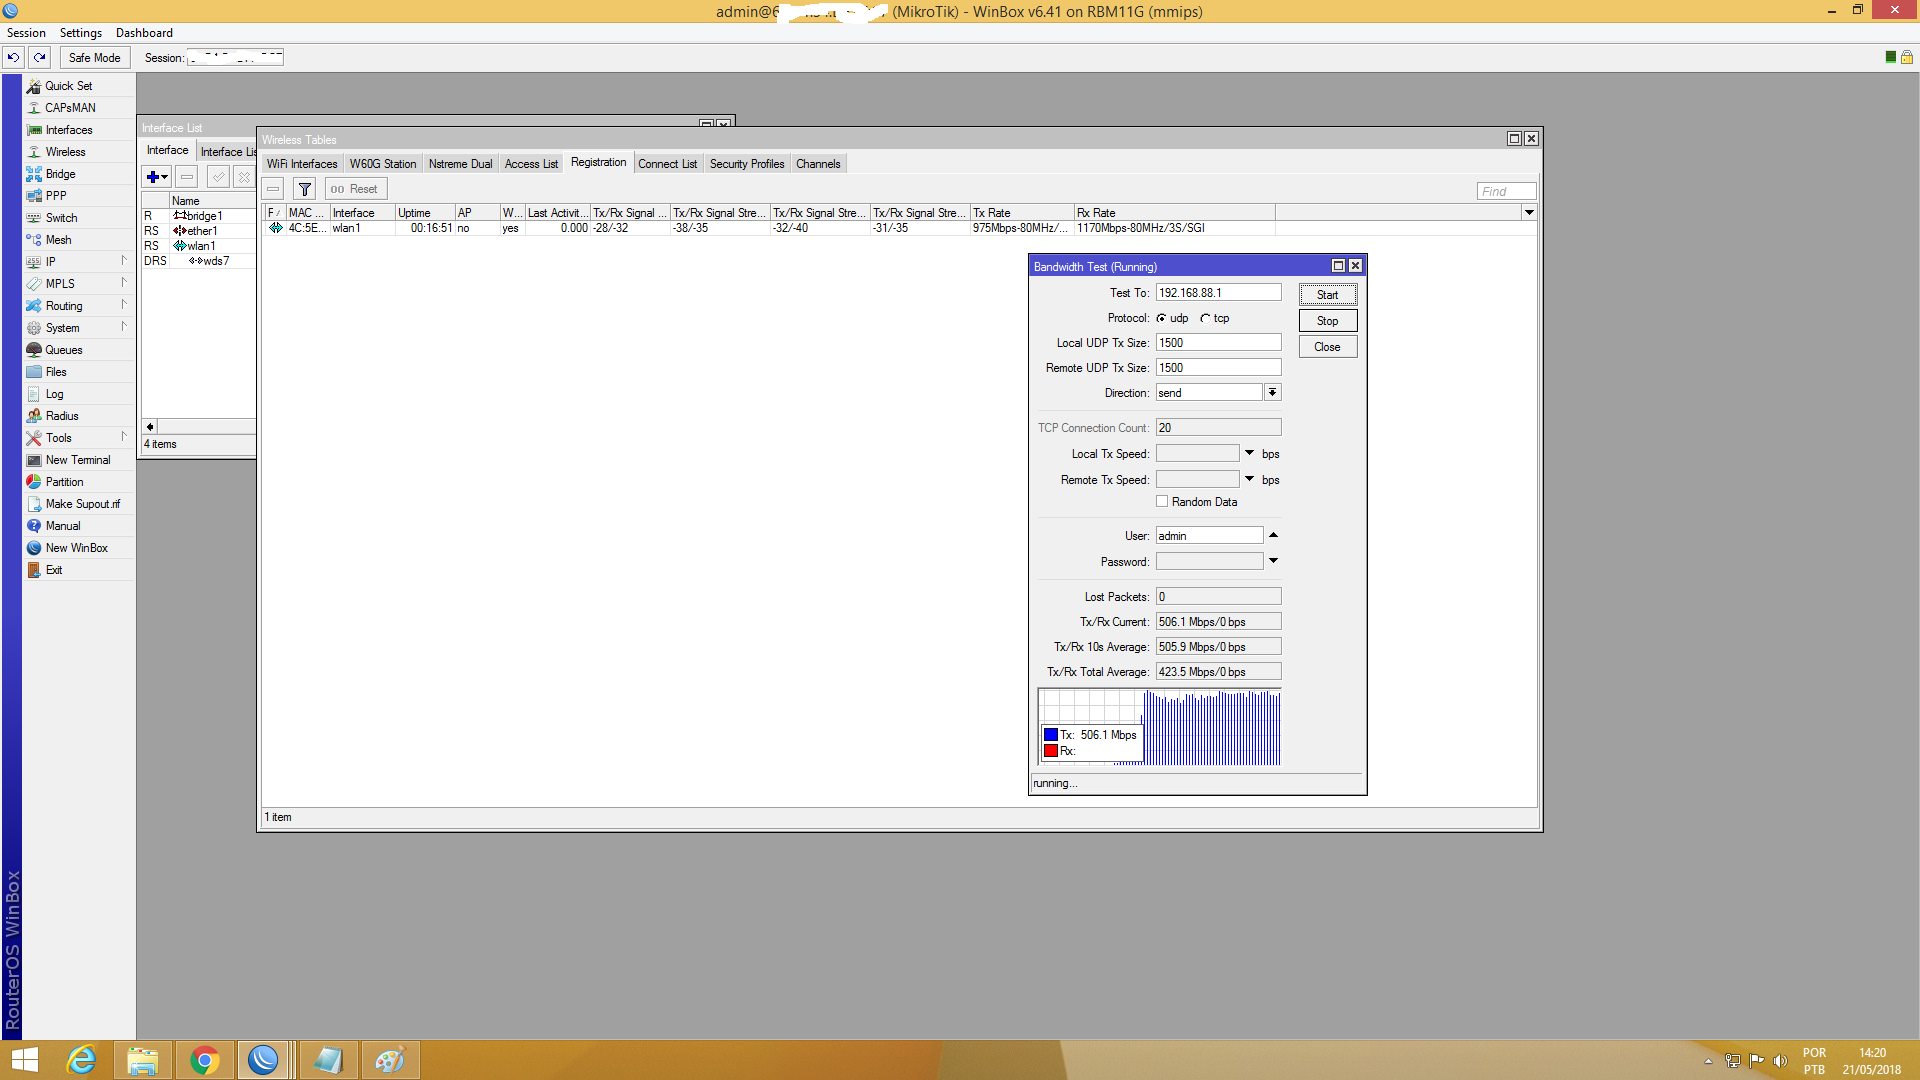Click the blue plus add interface icon
This screenshot has width=1920, height=1080.
click(153, 177)
